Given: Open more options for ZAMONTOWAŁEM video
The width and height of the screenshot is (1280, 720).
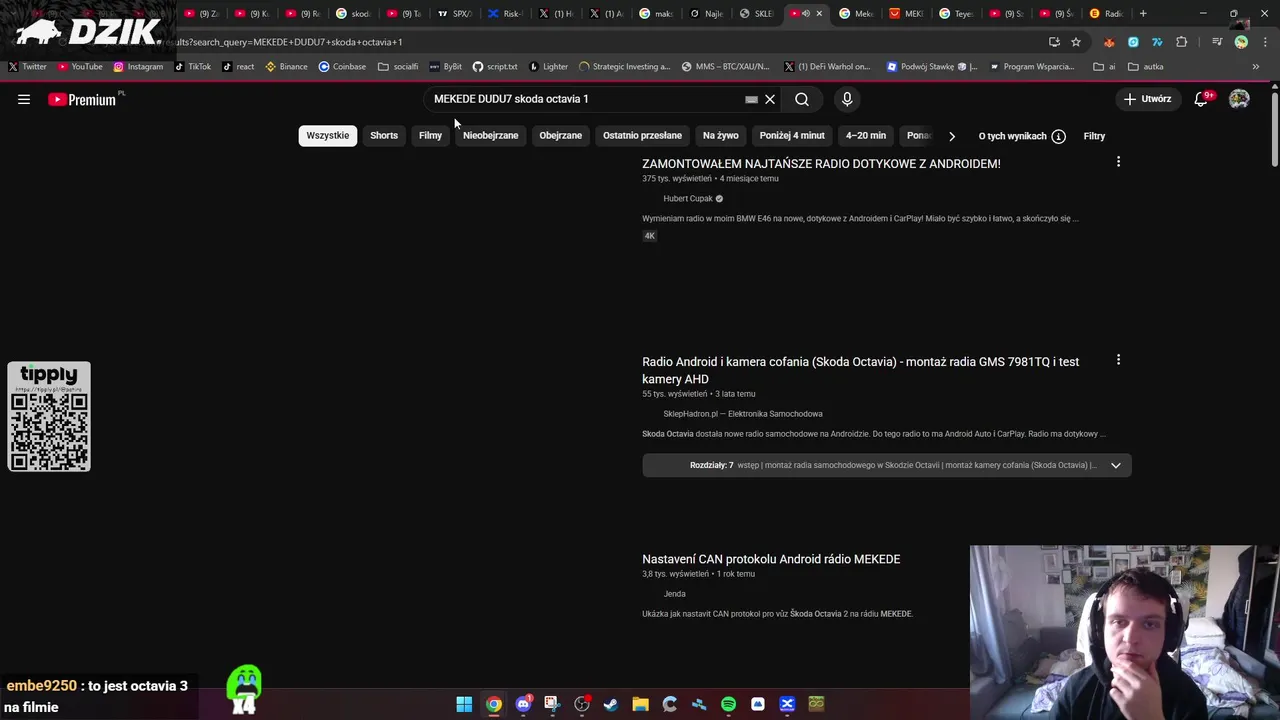Looking at the screenshot, I should click(1118, 162).
